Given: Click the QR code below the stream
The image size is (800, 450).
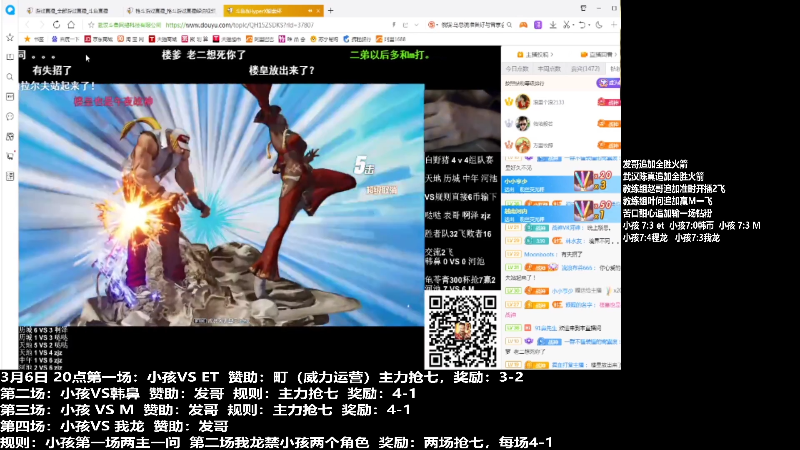Looking at the screenshot, I should pyautogui.click(x=462, y=331).
